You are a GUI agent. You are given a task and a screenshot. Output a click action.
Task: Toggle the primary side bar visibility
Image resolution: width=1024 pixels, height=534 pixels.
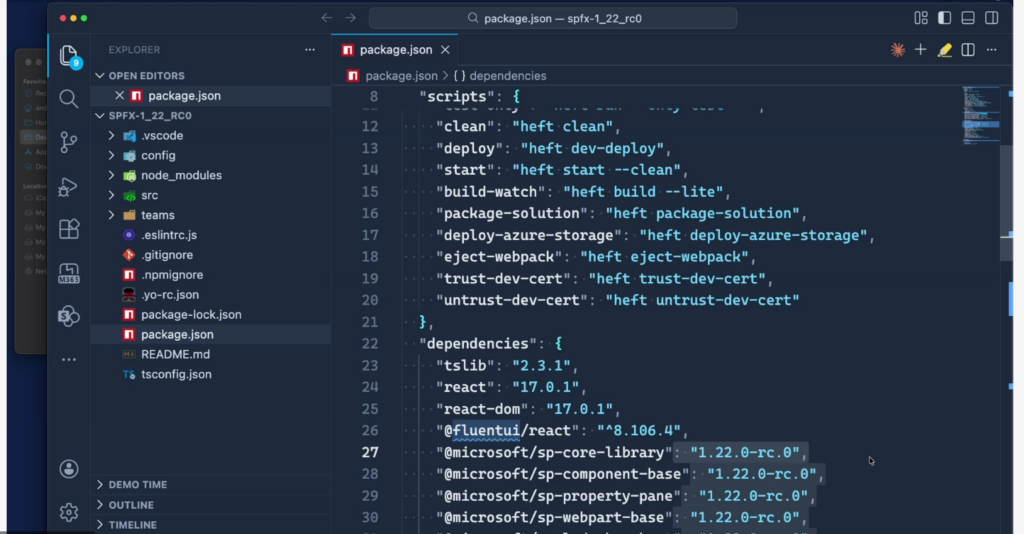944,18
